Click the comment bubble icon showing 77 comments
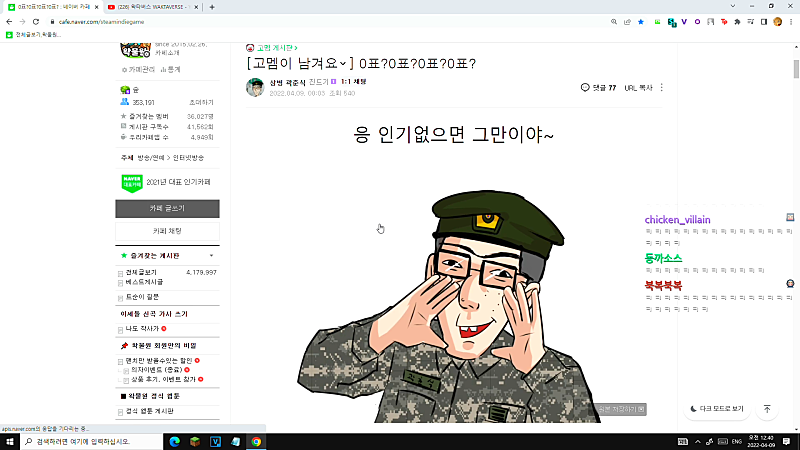The image size is (800, 450). pos(585,88)
